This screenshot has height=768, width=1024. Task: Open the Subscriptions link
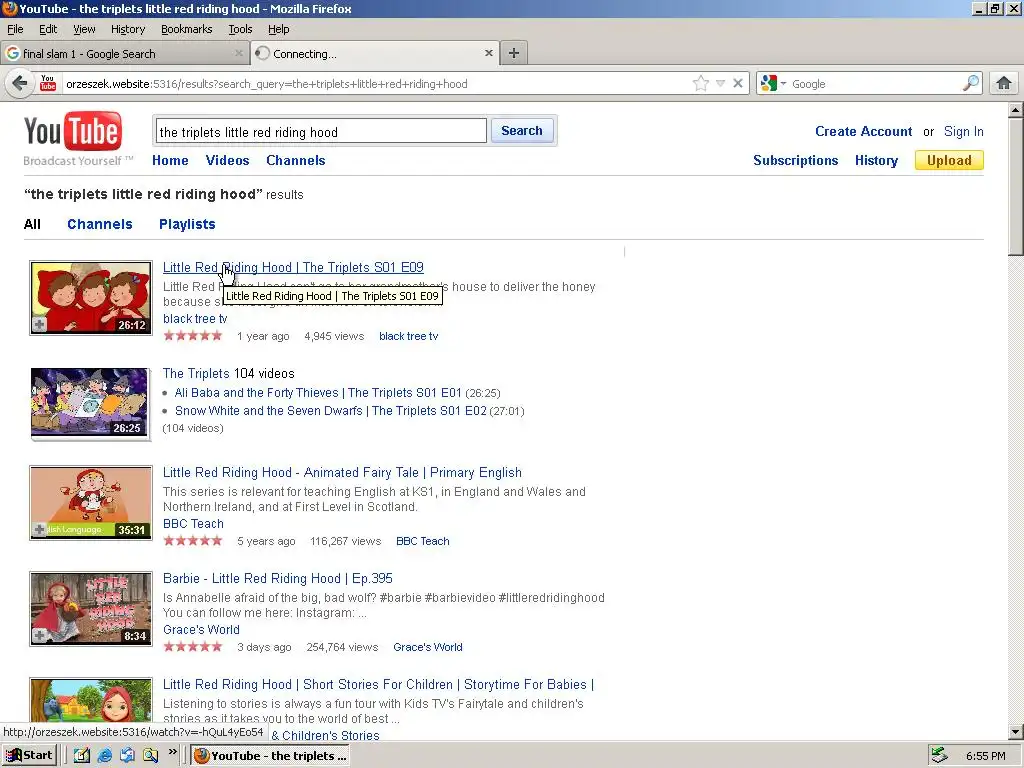point(795,161)
